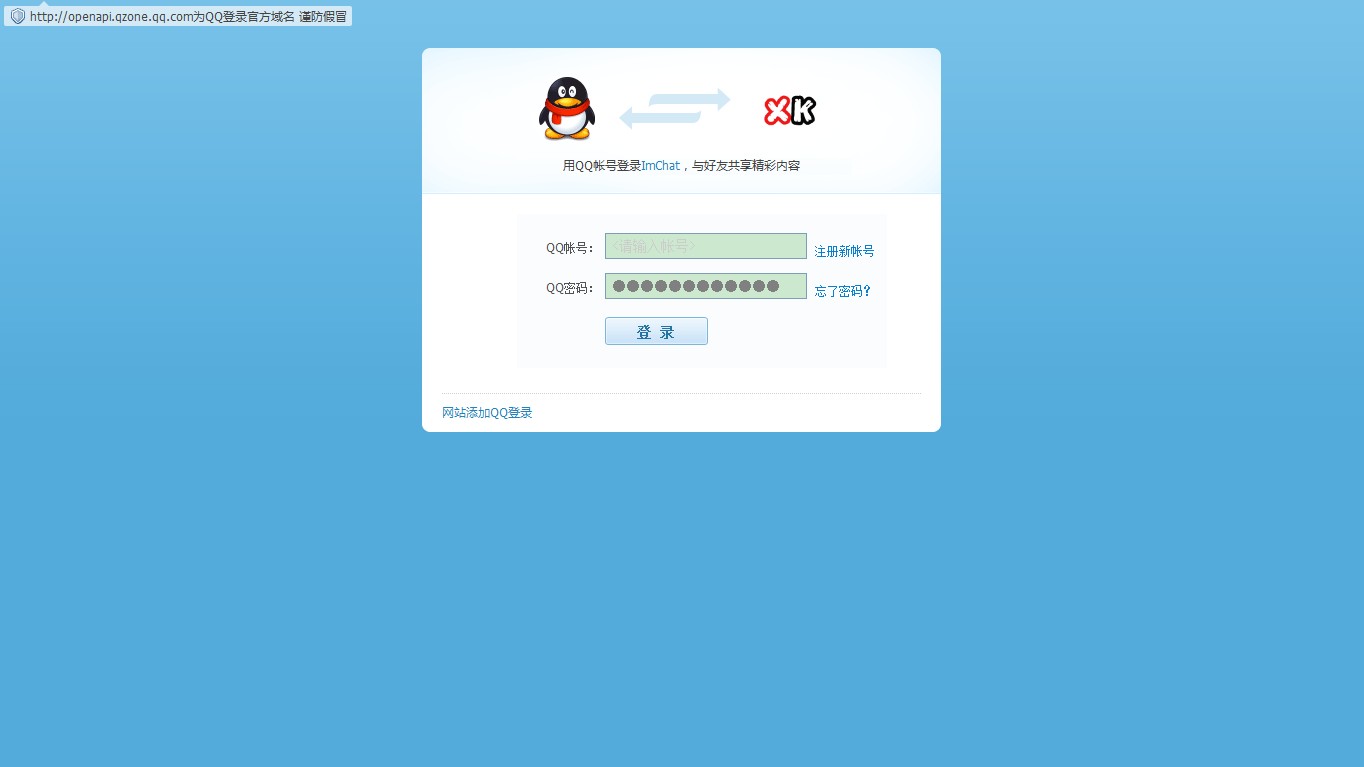Click the QQ penguin mascot logo
1364x767 pixels.
566,109
